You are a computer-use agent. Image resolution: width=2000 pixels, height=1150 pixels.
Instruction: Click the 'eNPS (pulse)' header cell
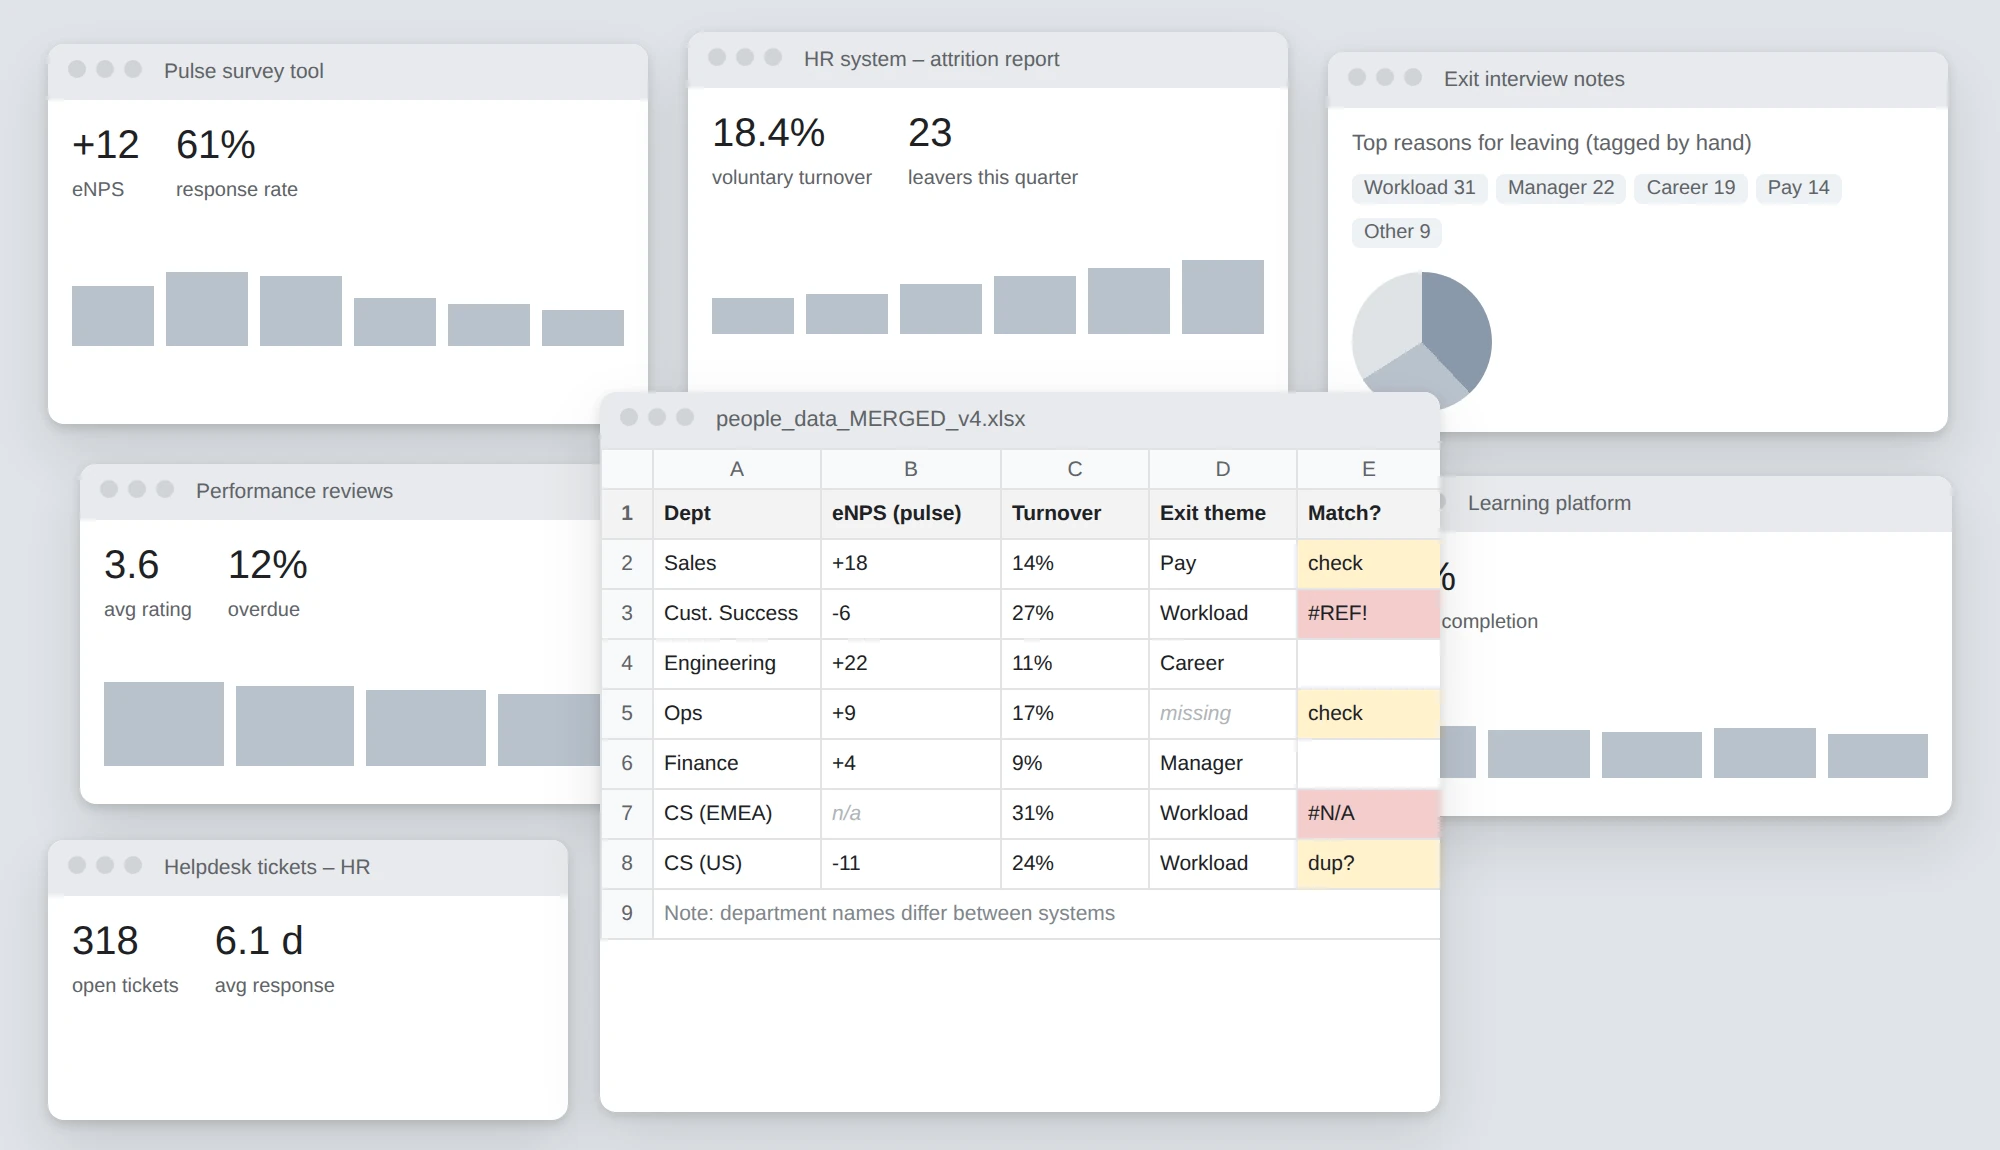tap(910, 513)
